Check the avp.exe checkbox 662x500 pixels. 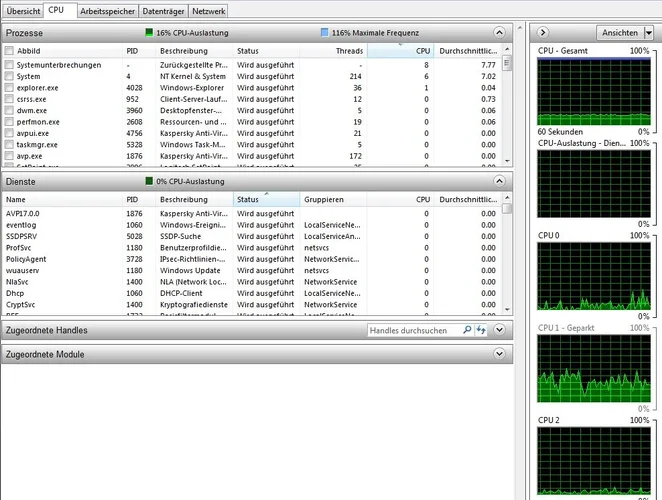point(9,156)
